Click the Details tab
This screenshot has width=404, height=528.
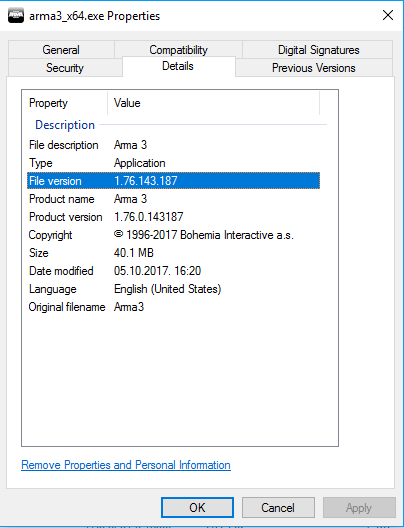coord(178,66)
